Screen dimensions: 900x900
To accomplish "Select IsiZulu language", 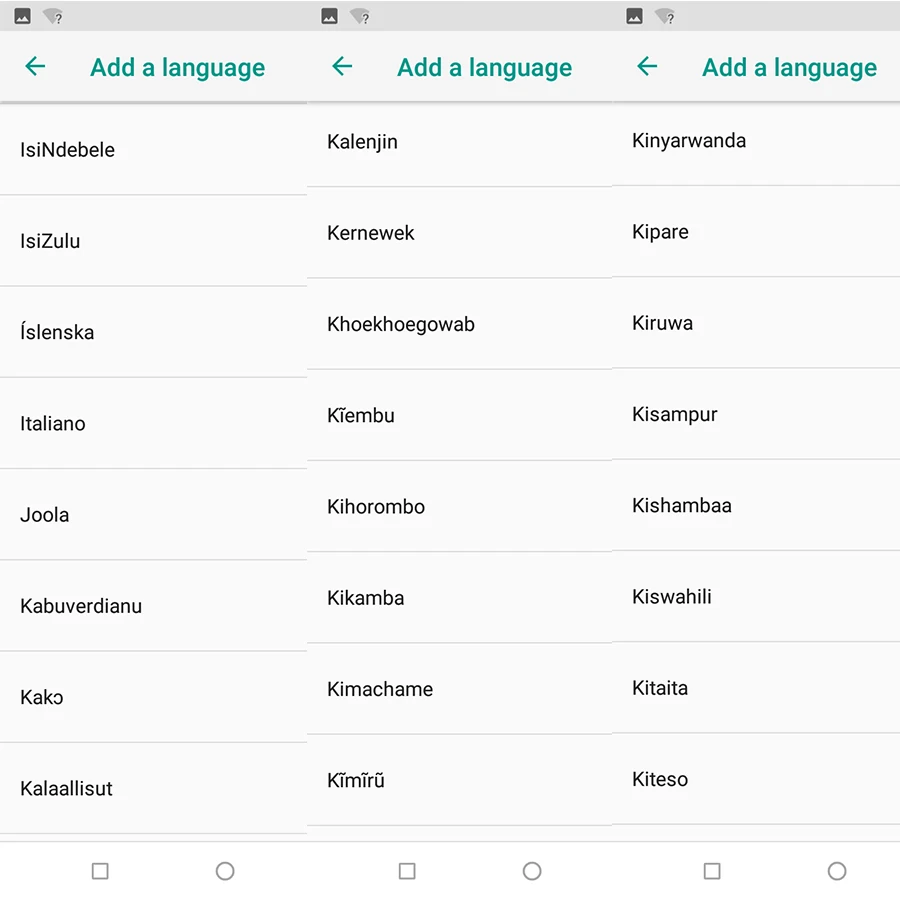I will click(x=153, y=241).
